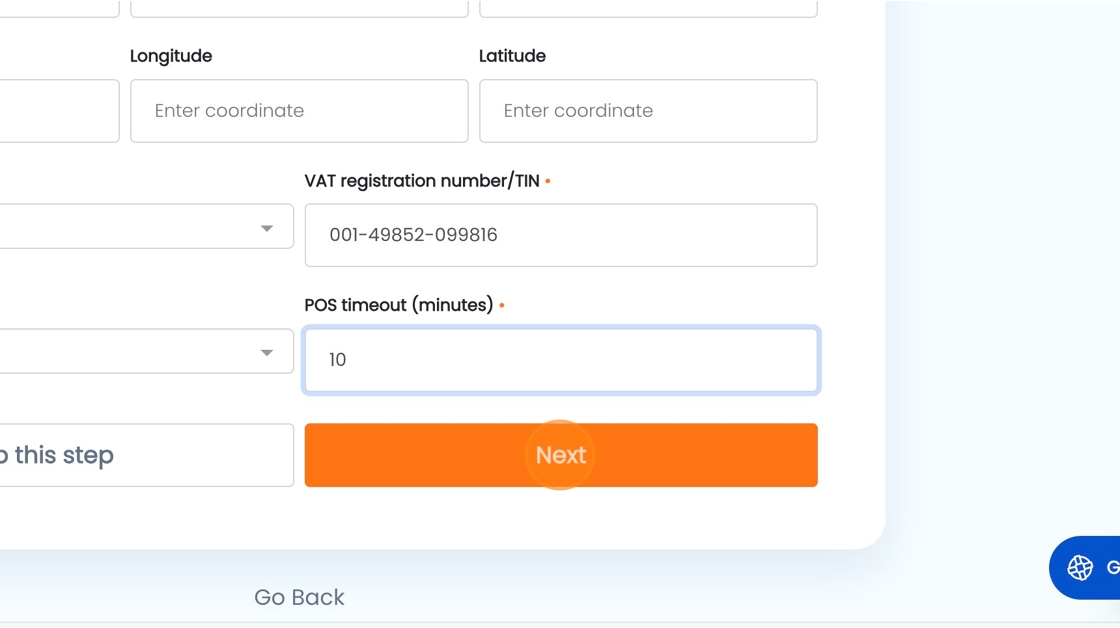
Task: Click the partially visible field above Latitude label
Action: tap(648, 9)
